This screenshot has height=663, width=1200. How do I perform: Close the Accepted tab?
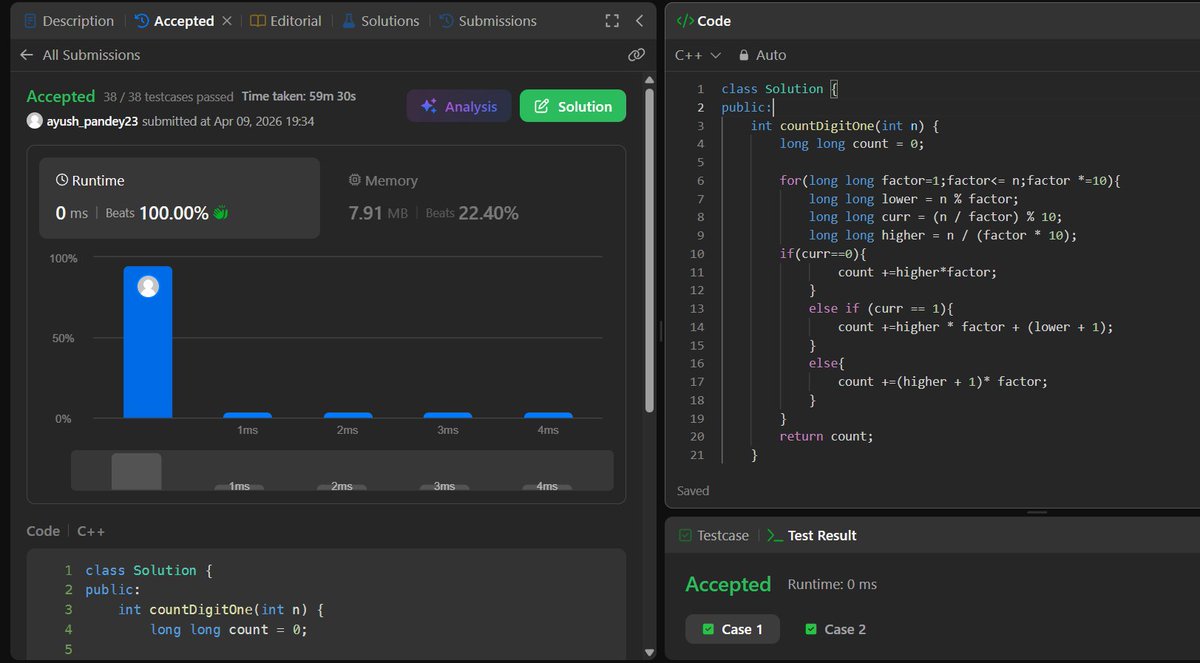pos(227,21)
